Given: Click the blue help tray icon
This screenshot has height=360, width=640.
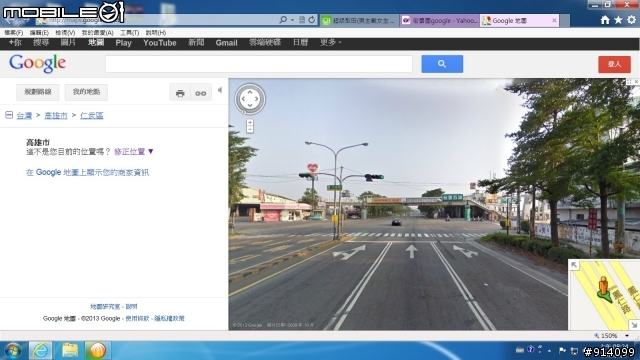Looking at the screenshot, I should pyautogui.click(x=530, y=349).
